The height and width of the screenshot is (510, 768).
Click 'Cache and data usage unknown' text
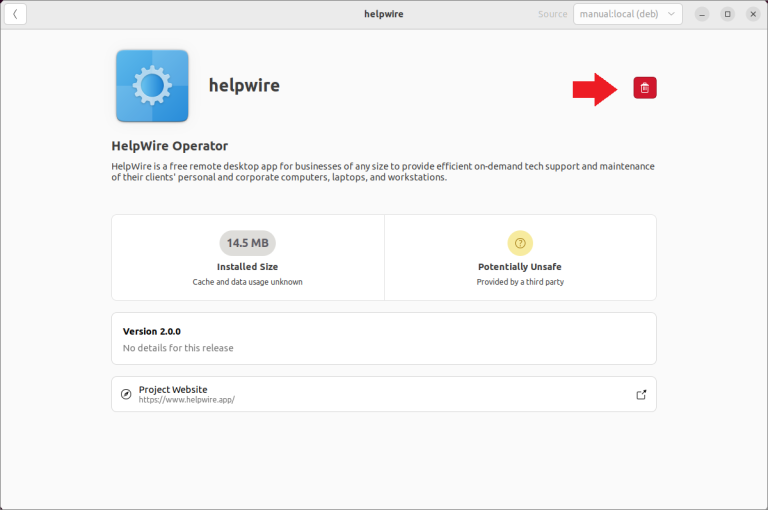pos(247,282)
